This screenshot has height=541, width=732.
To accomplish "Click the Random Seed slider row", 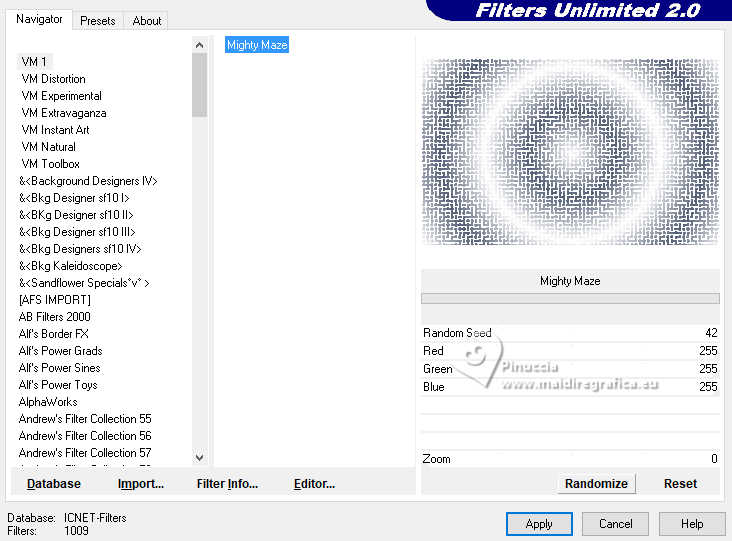I will point(570,333).
